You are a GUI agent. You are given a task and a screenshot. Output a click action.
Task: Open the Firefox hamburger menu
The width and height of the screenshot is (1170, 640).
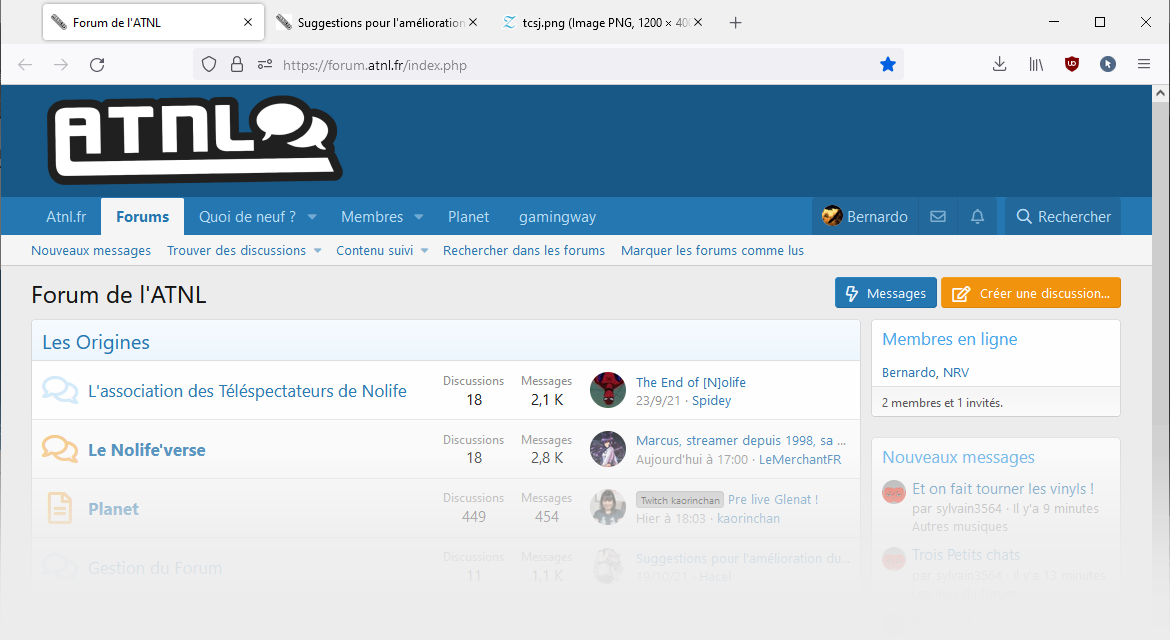1144,65
